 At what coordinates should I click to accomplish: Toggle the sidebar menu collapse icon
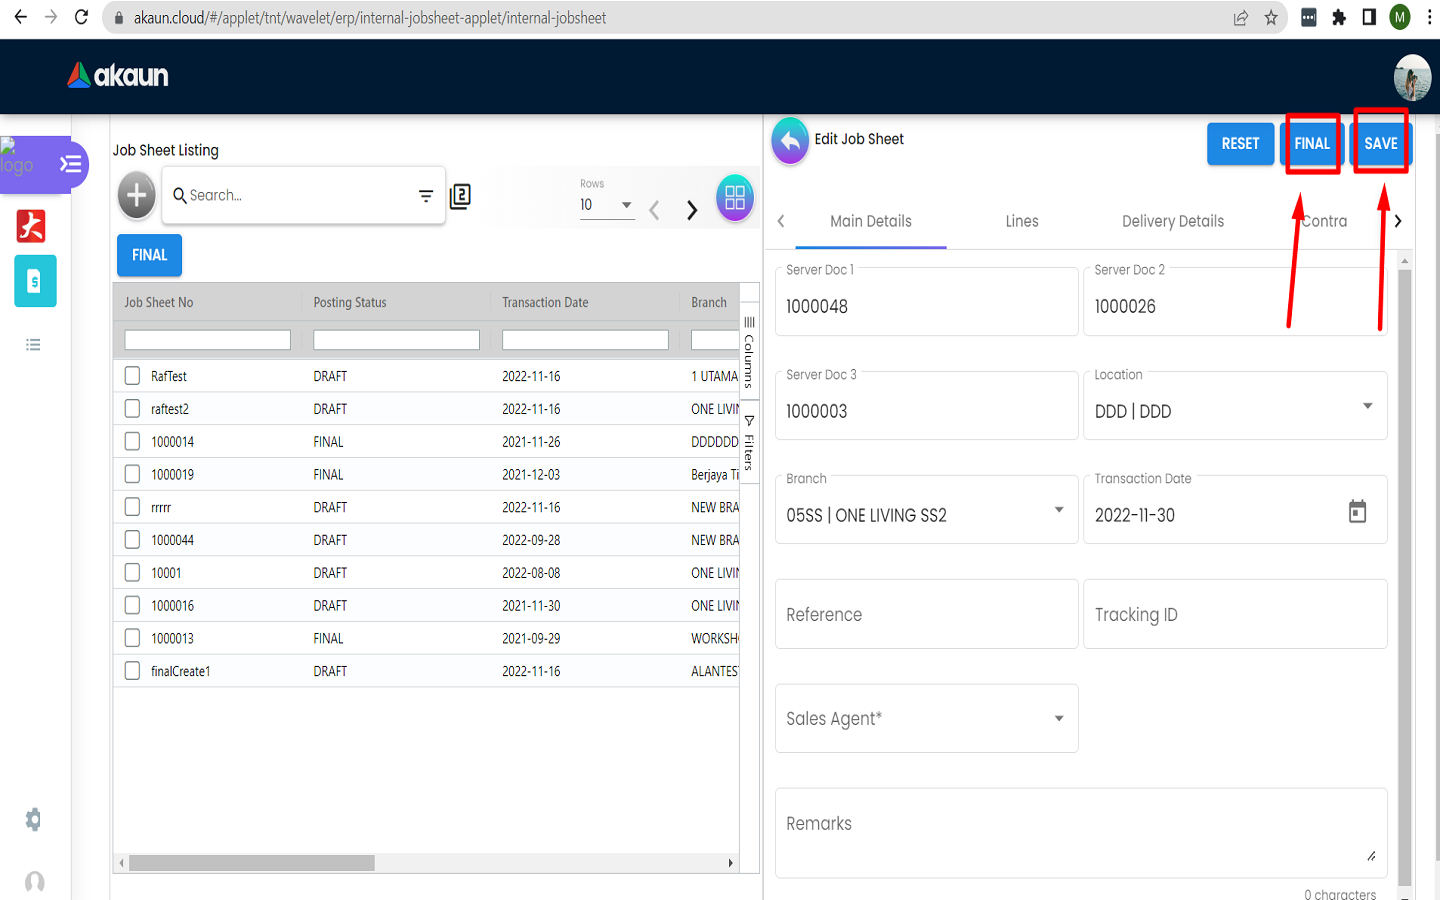[x=70, y=164]
